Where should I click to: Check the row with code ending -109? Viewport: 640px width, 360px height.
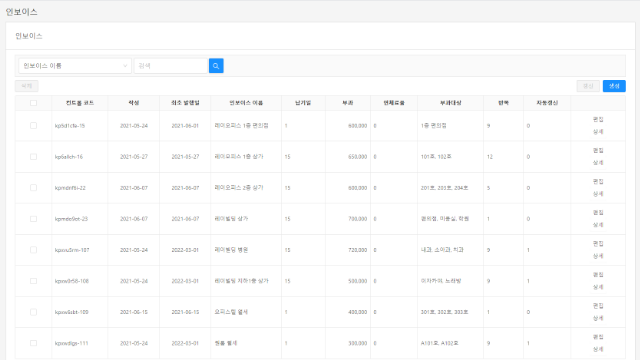tap(33, 312)
